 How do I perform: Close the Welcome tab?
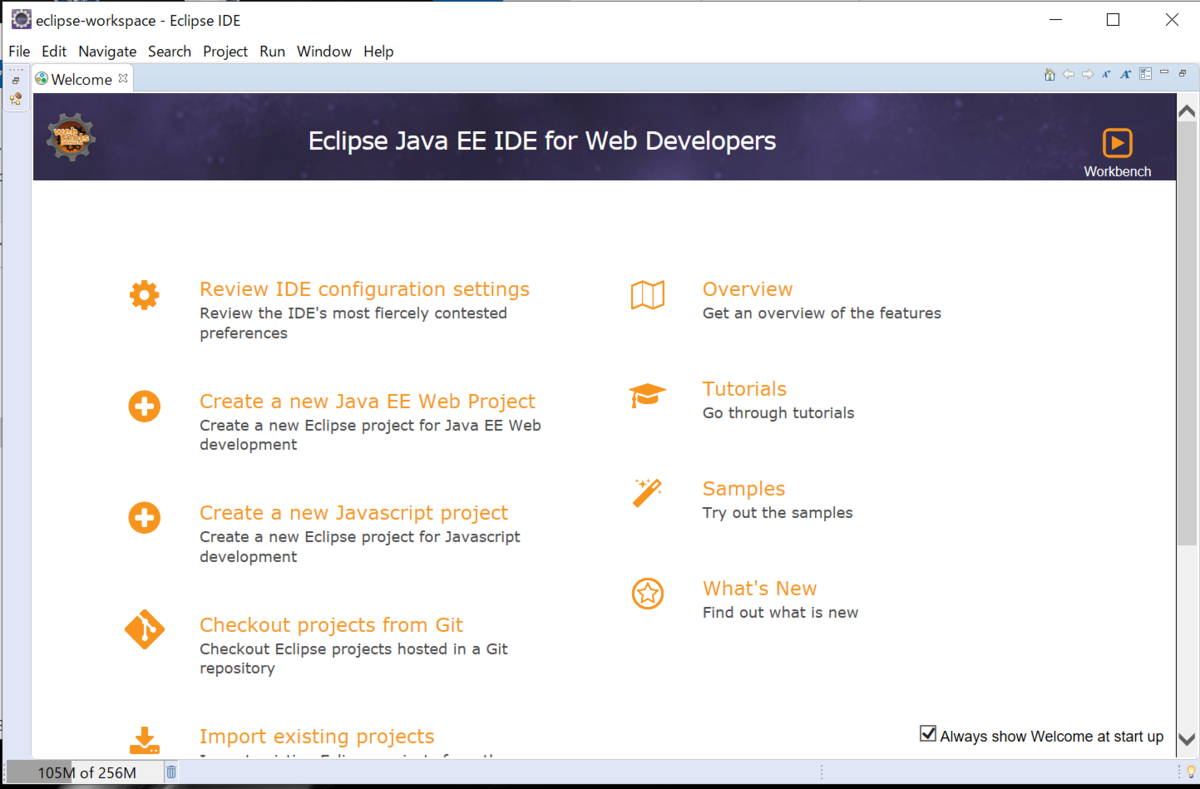click(123, 77)
